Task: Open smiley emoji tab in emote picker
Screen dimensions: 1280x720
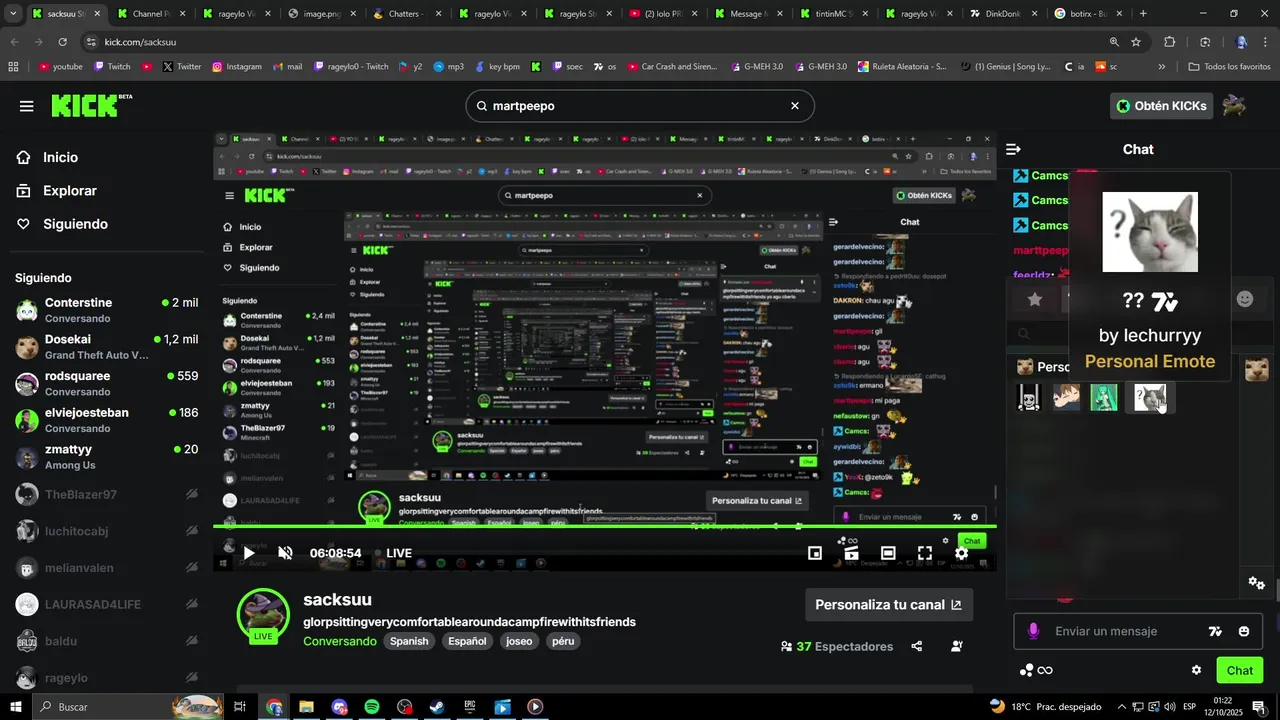Action: [1245, 299]
